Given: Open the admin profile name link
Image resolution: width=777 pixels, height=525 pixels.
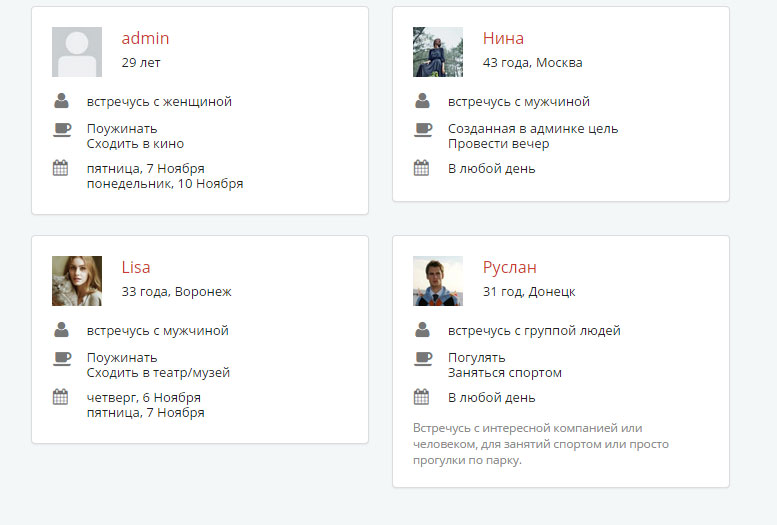Looking at the screenshot, I should click(x=145, y=38).
